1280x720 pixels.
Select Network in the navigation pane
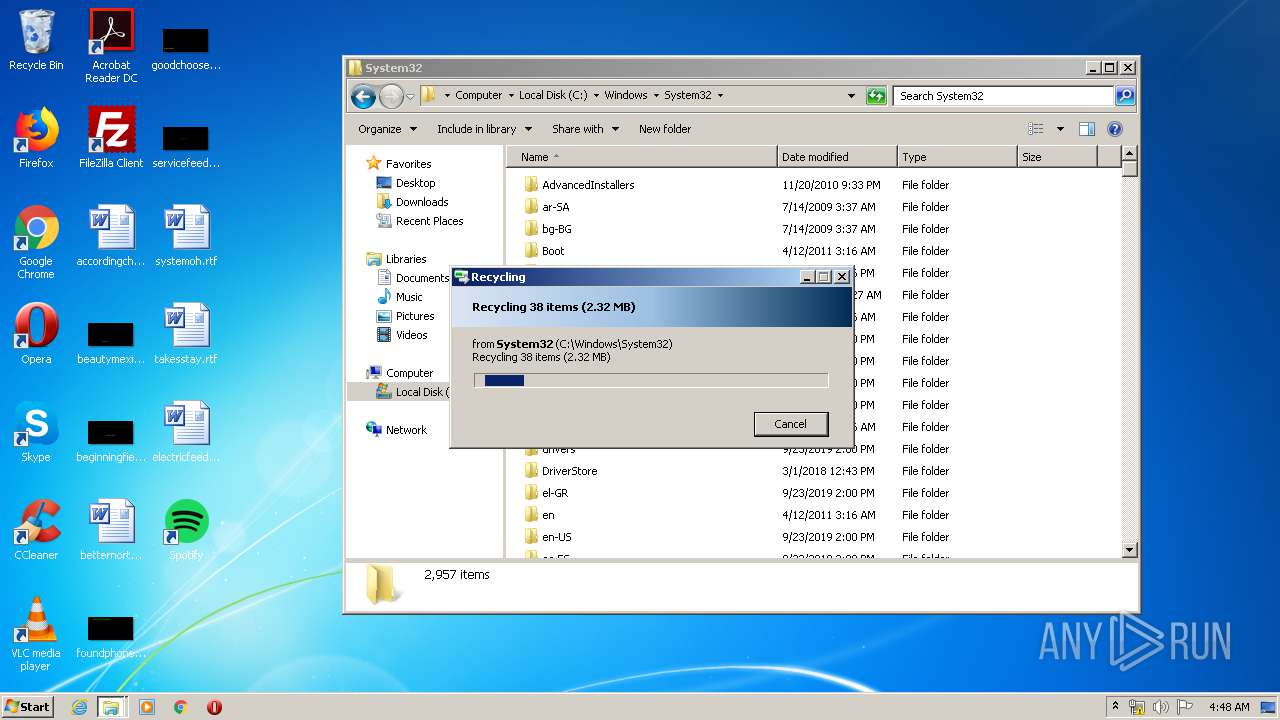point(406,430)
